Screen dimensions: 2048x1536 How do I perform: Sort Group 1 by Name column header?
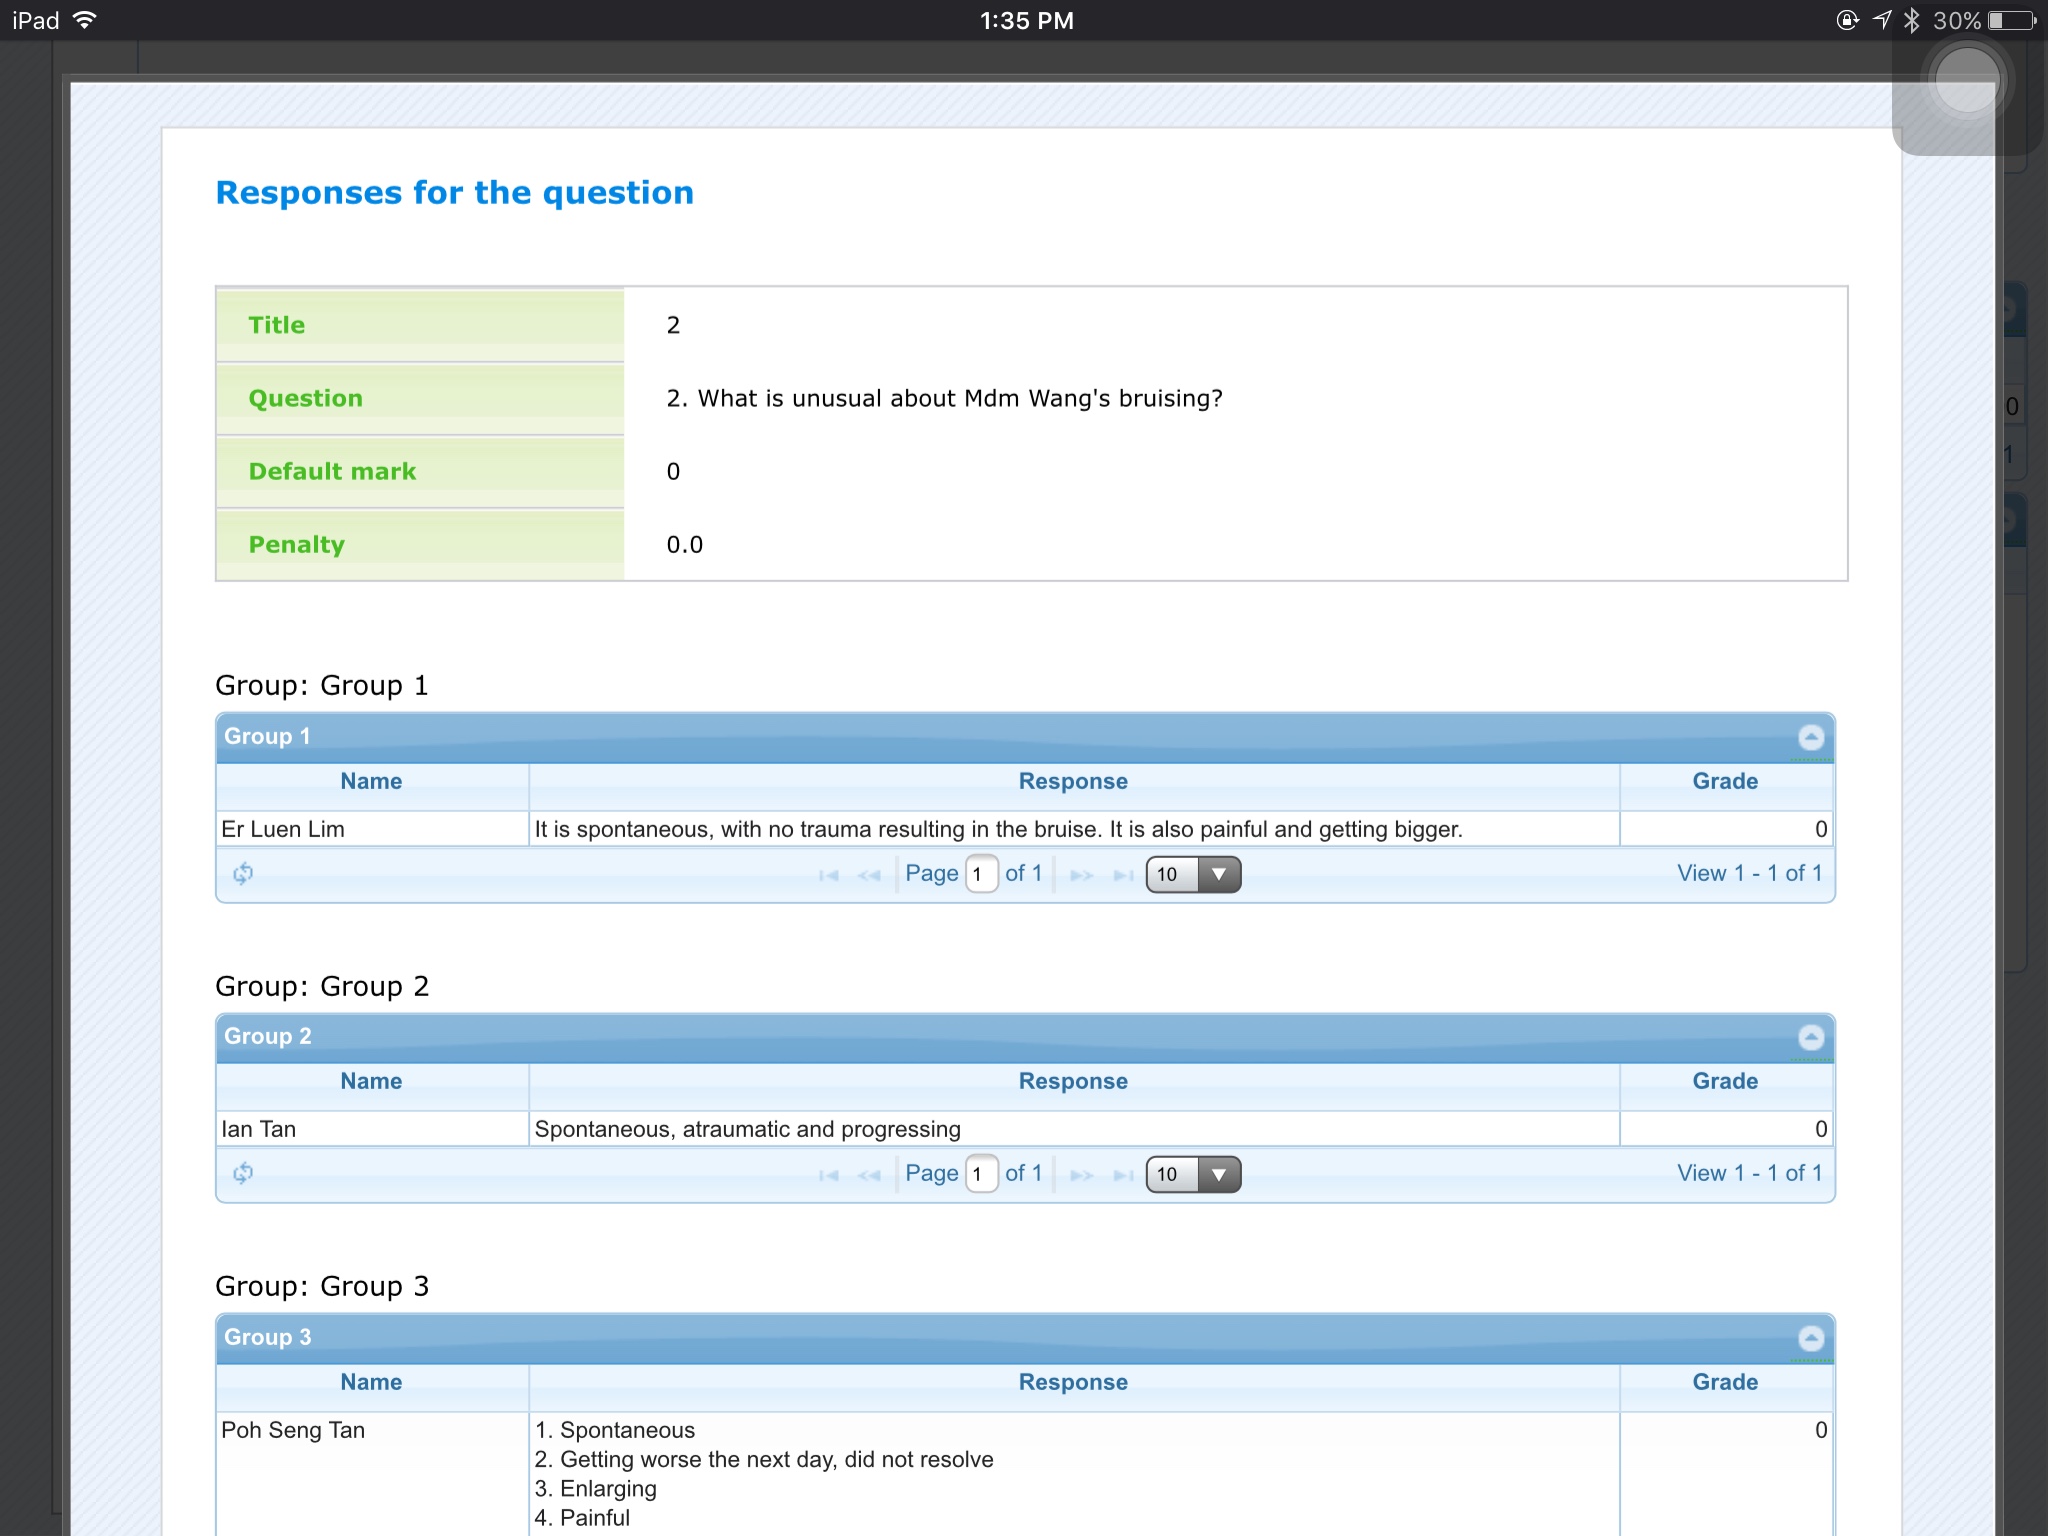[371, 782]
